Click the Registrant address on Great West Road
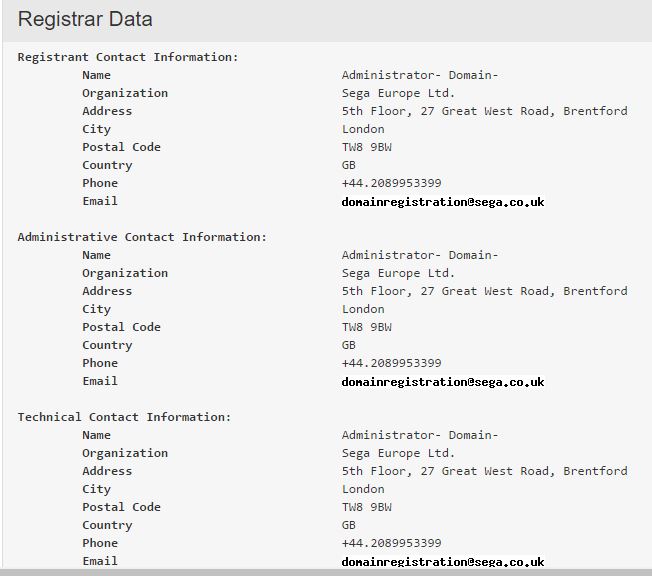 [x=484, y=111]
